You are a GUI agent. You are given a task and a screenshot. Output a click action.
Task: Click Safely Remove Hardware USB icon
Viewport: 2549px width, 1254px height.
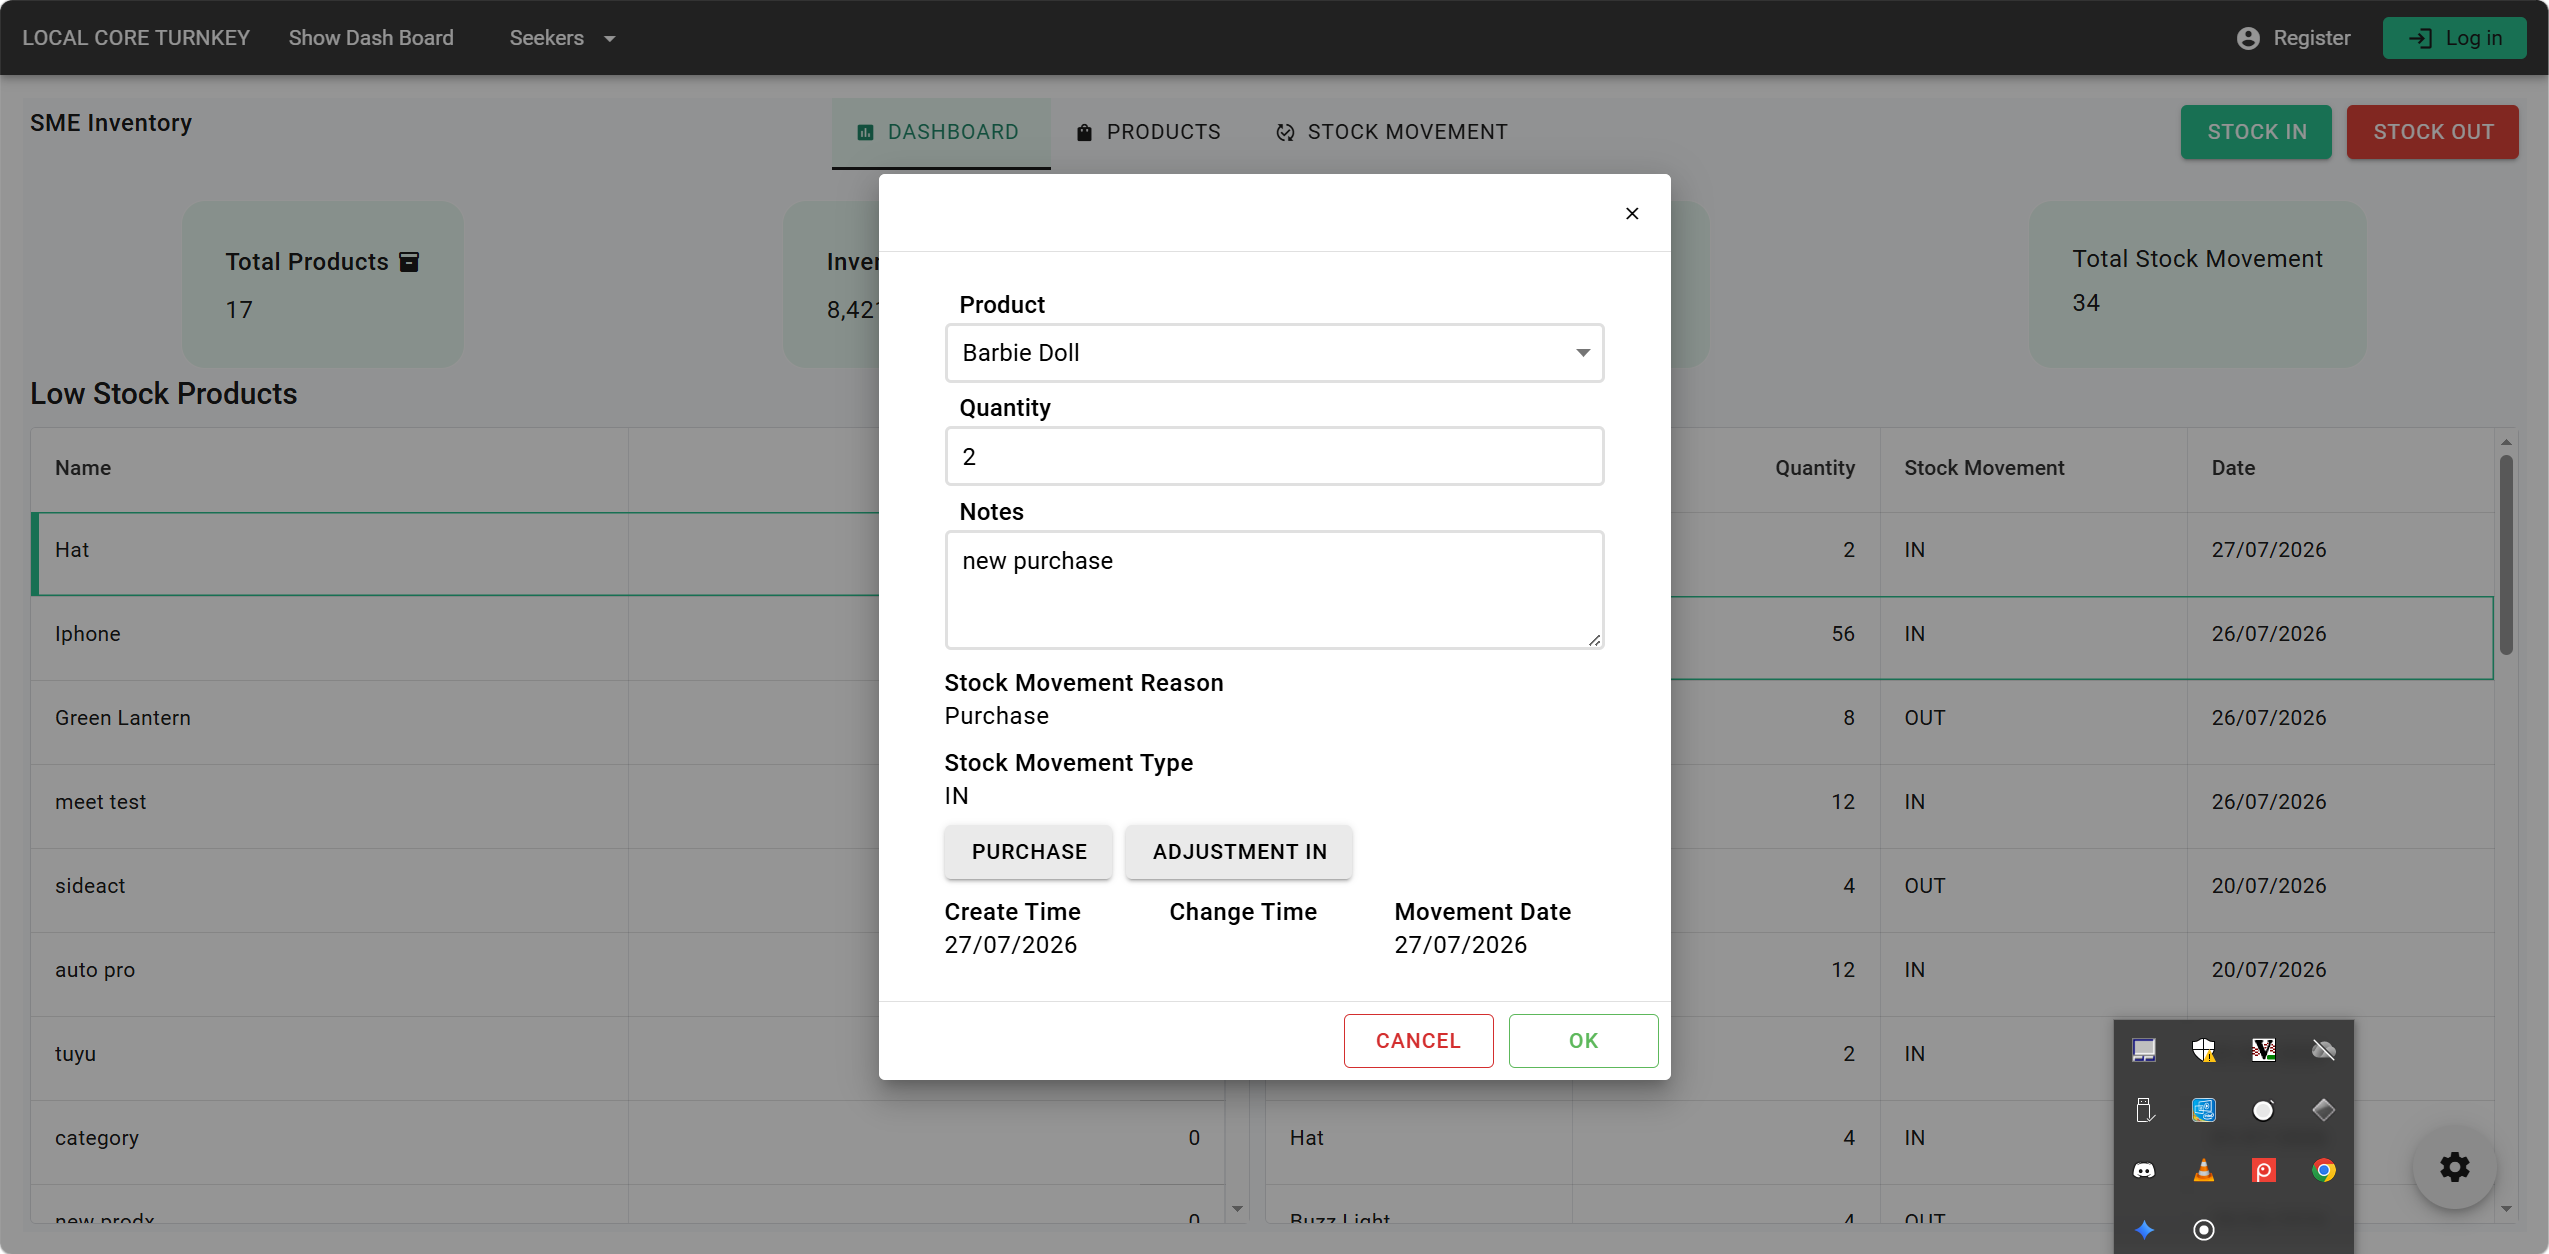point(2143,1110)
